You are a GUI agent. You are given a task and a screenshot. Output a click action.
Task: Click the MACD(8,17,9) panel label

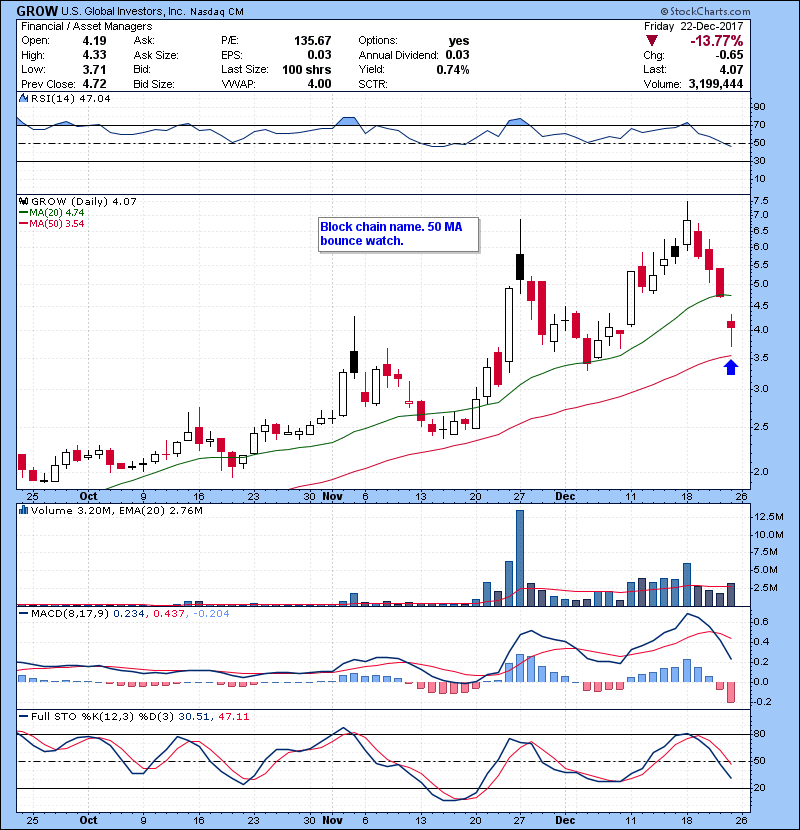point(70,614)
